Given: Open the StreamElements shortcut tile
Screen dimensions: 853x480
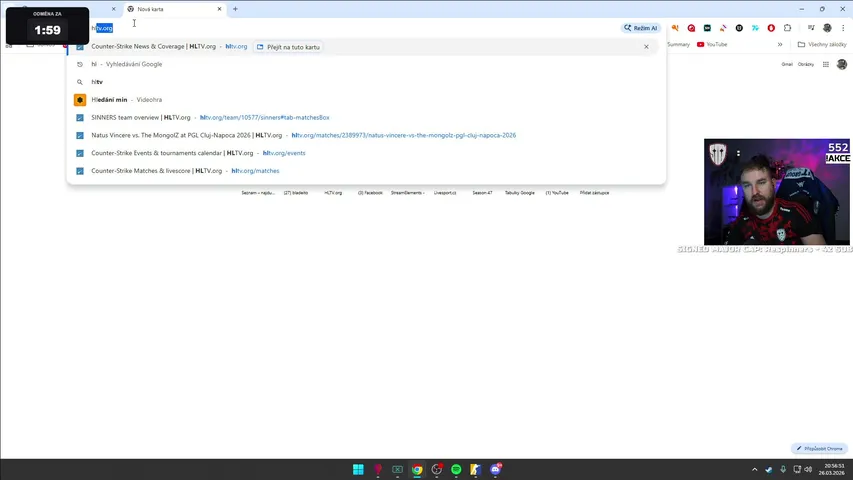Looking at the screenshot, I should pyautogui.click(x=407, y=193).
